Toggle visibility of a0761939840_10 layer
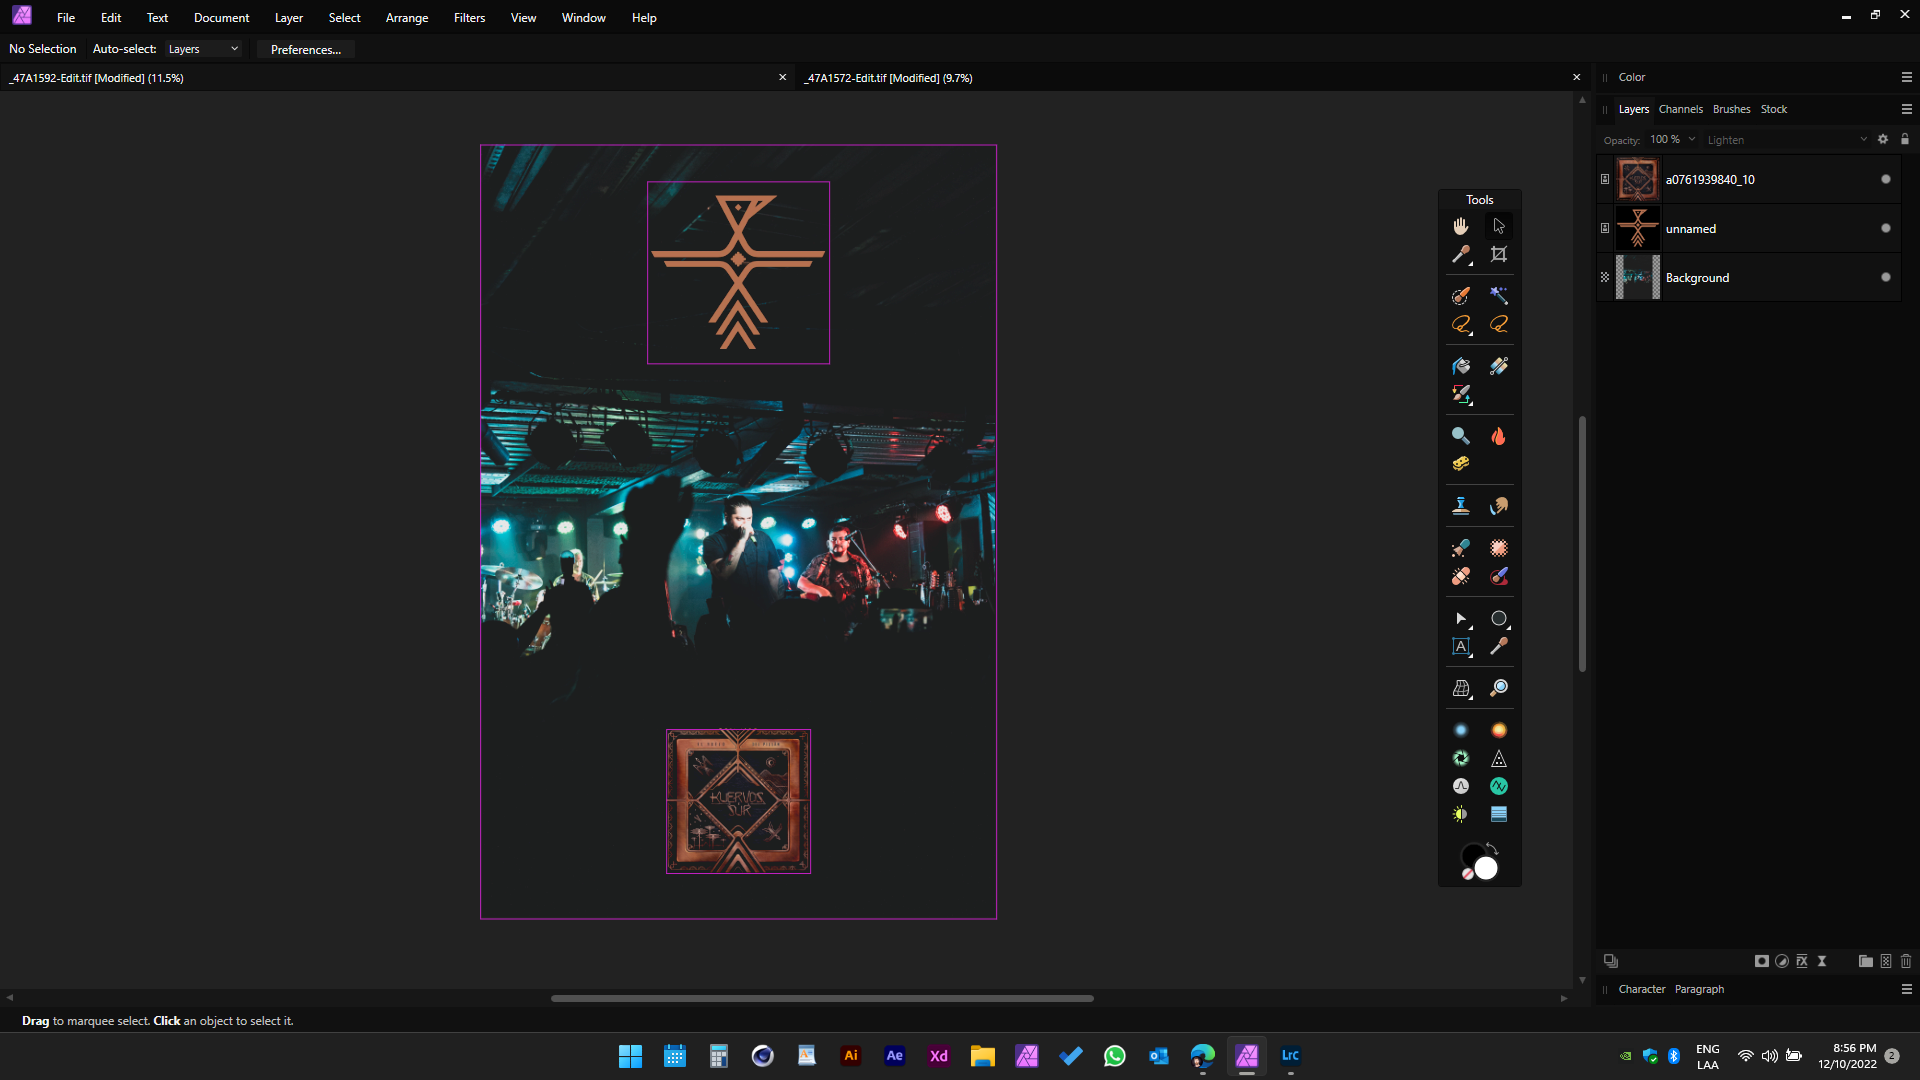This screenshot has width=1920, height=1080. click(1886, 179)
